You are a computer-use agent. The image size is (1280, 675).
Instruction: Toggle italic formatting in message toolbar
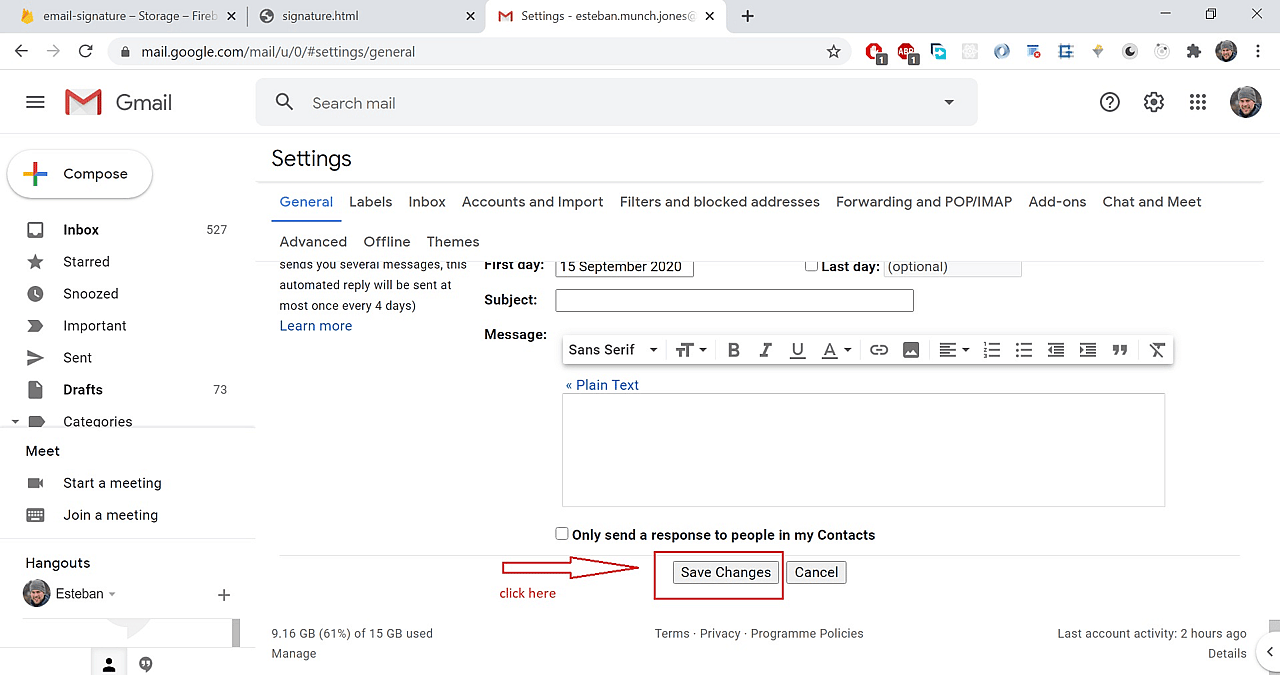[x=765, y=350]
